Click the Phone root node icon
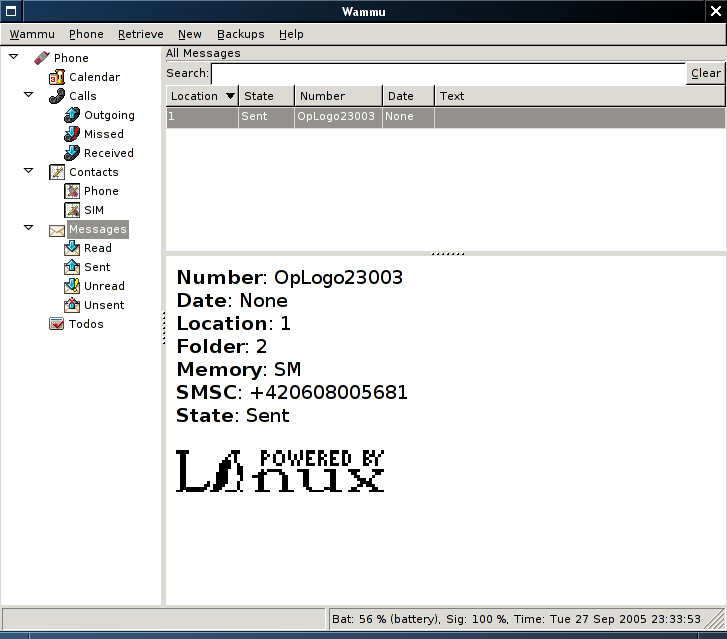The image size is (727, 639). tap(42, 58)
